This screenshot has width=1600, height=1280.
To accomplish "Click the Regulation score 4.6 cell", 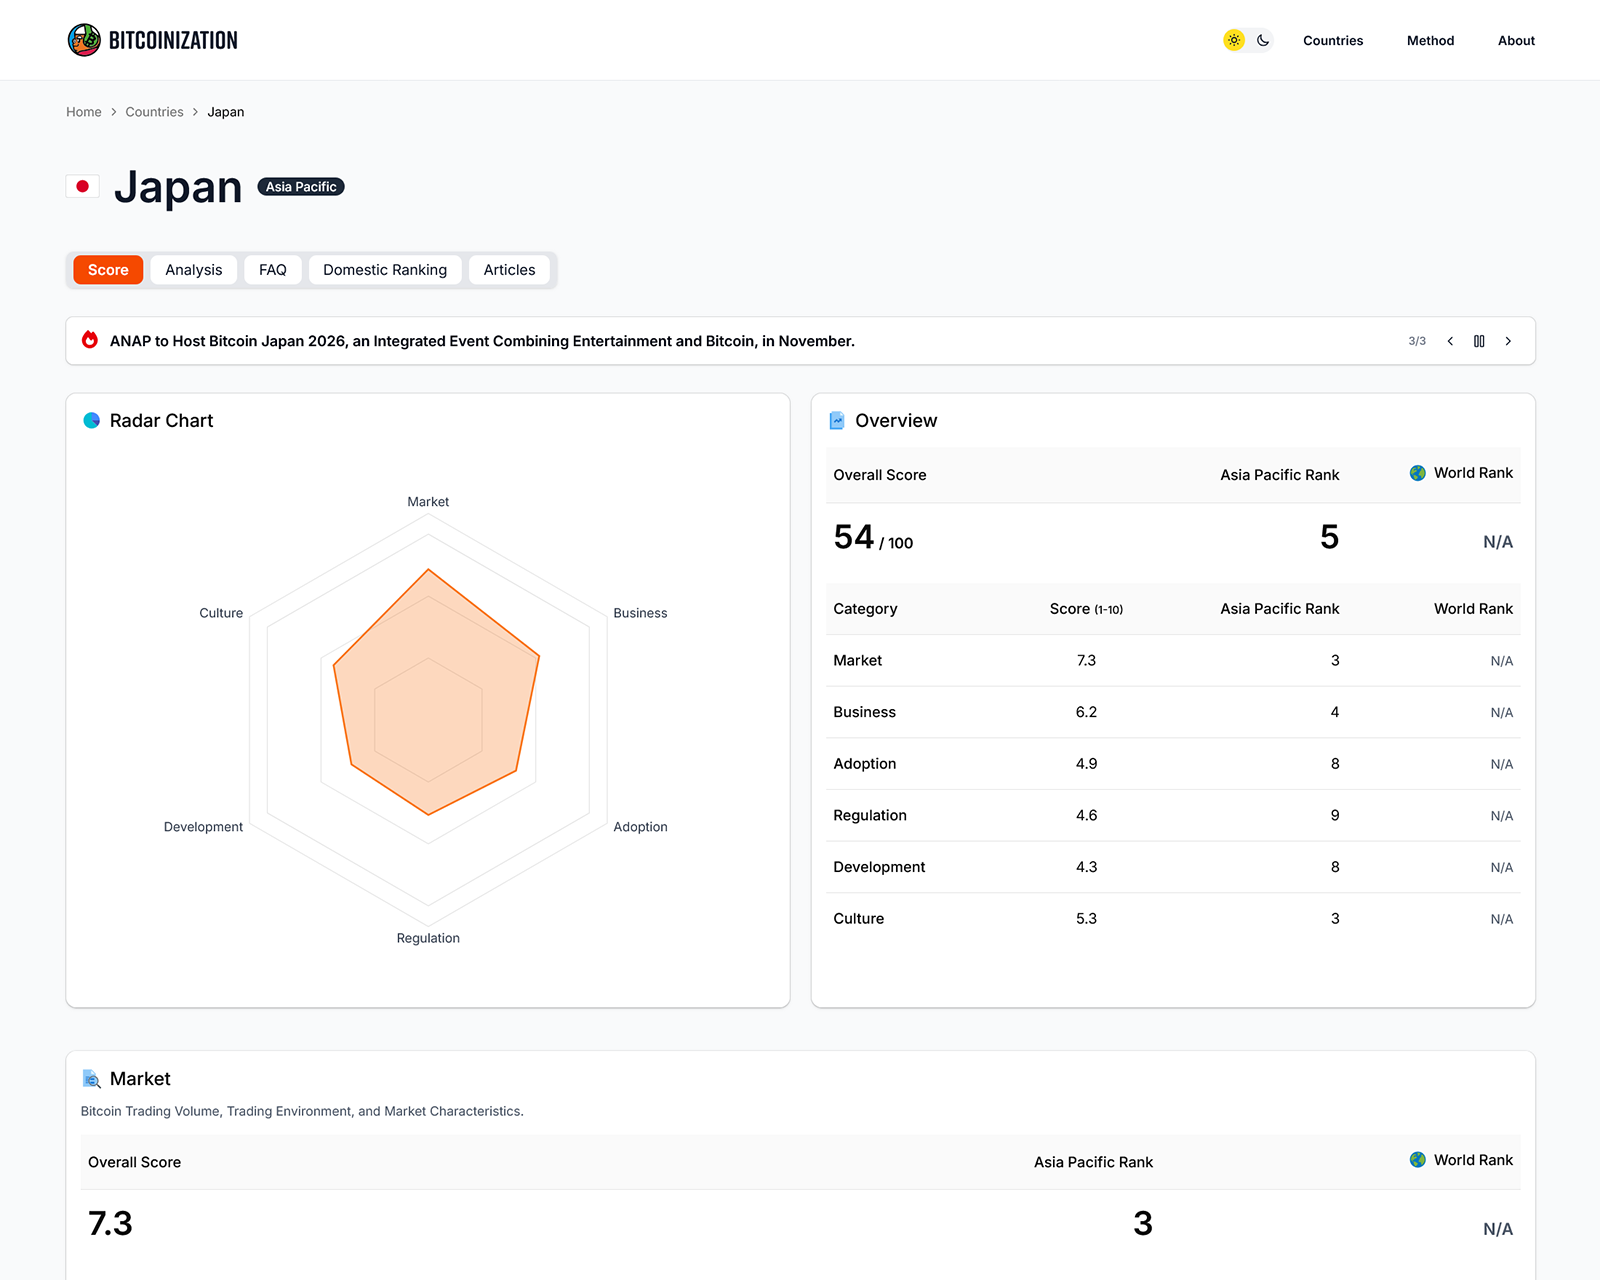I will (x=1086, y=815).
